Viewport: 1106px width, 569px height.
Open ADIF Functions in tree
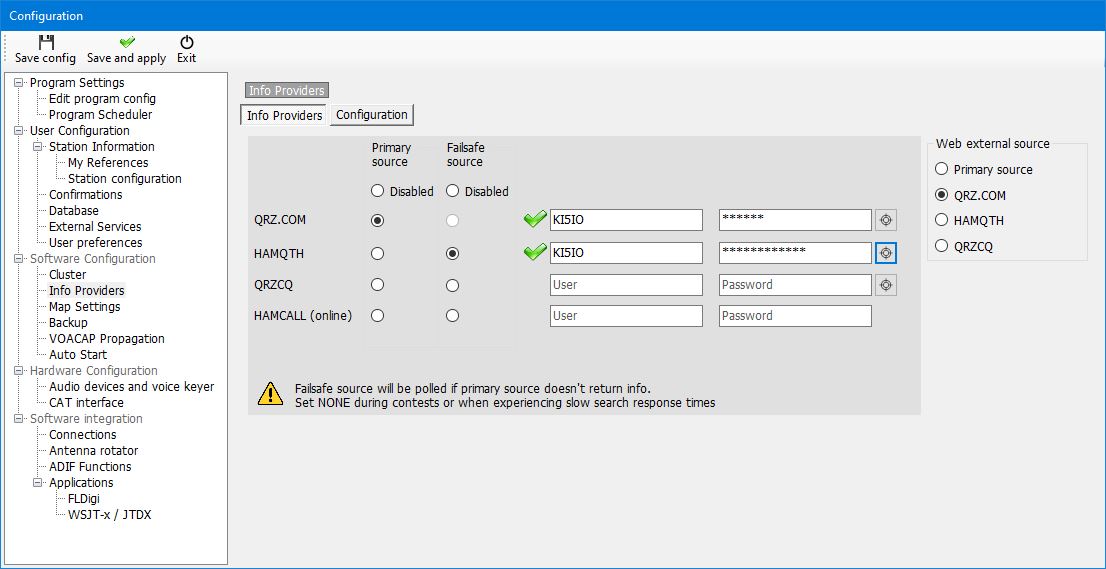[90, 467]
